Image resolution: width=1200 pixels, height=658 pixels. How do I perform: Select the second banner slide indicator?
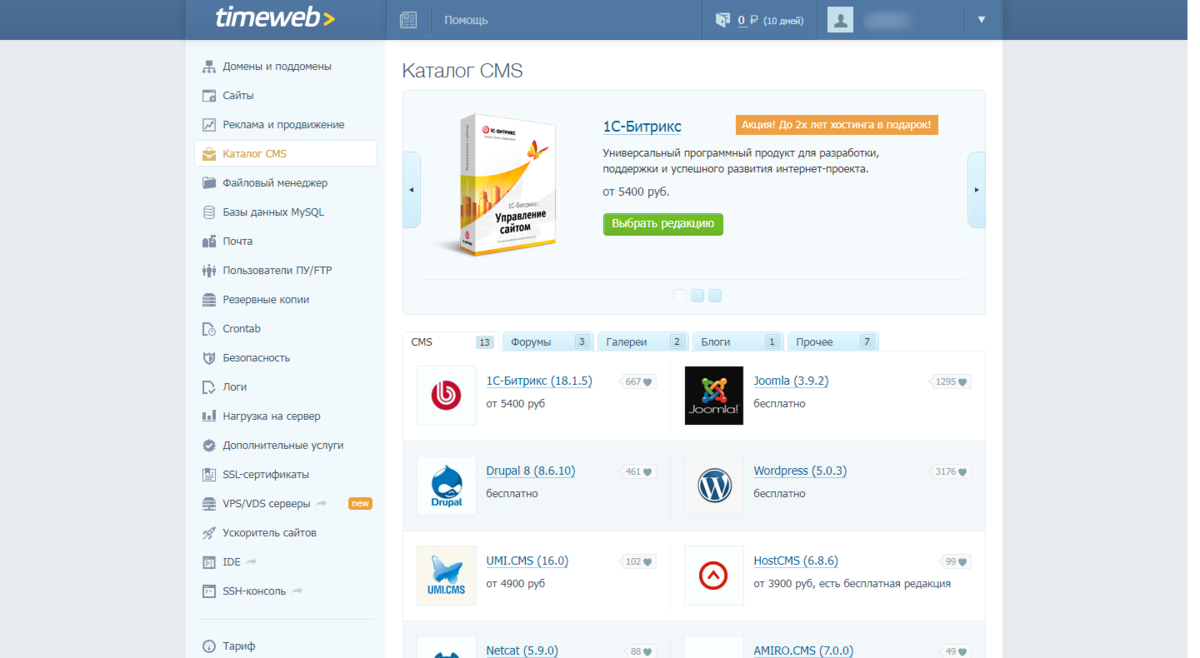pos(698,296)
